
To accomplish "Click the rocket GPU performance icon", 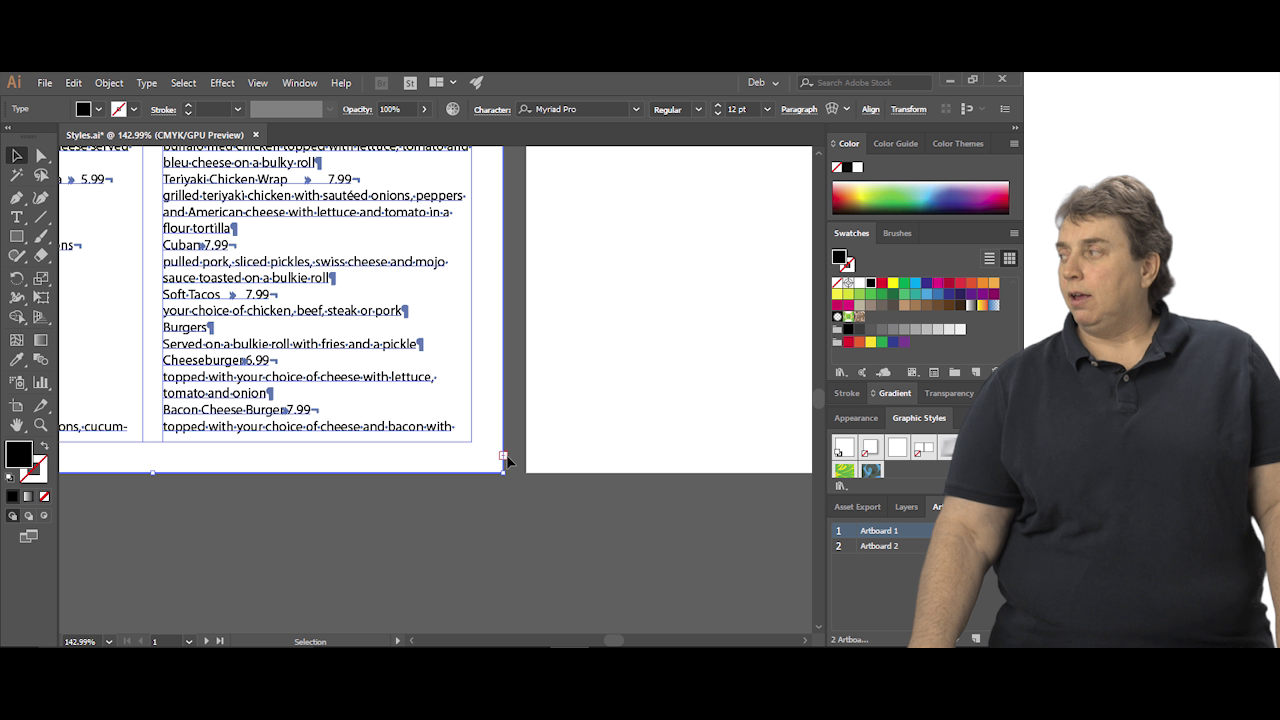I will [x=477, y=83].
